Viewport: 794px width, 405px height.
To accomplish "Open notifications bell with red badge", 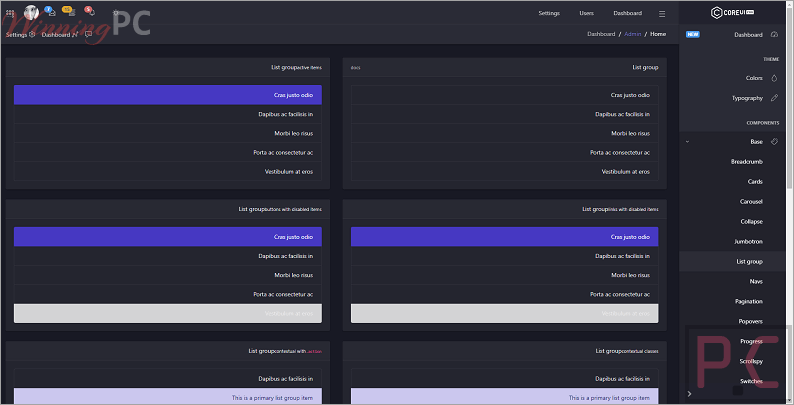I will point(91,12).
